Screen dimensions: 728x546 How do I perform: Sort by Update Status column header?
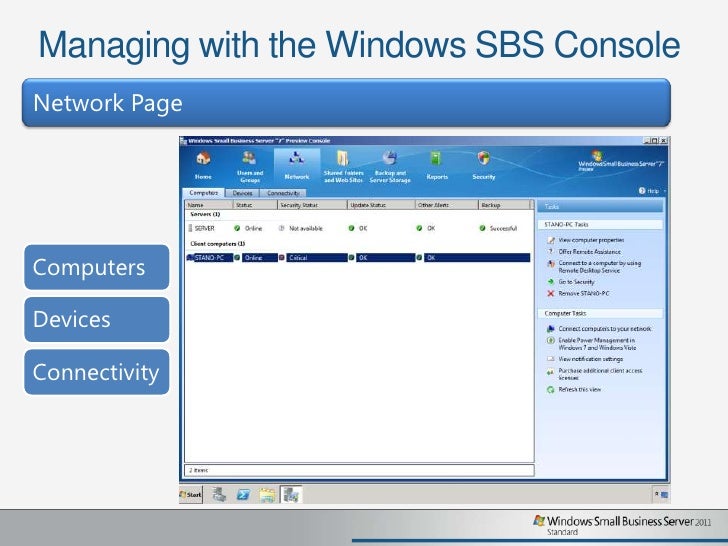click(381, 205)
